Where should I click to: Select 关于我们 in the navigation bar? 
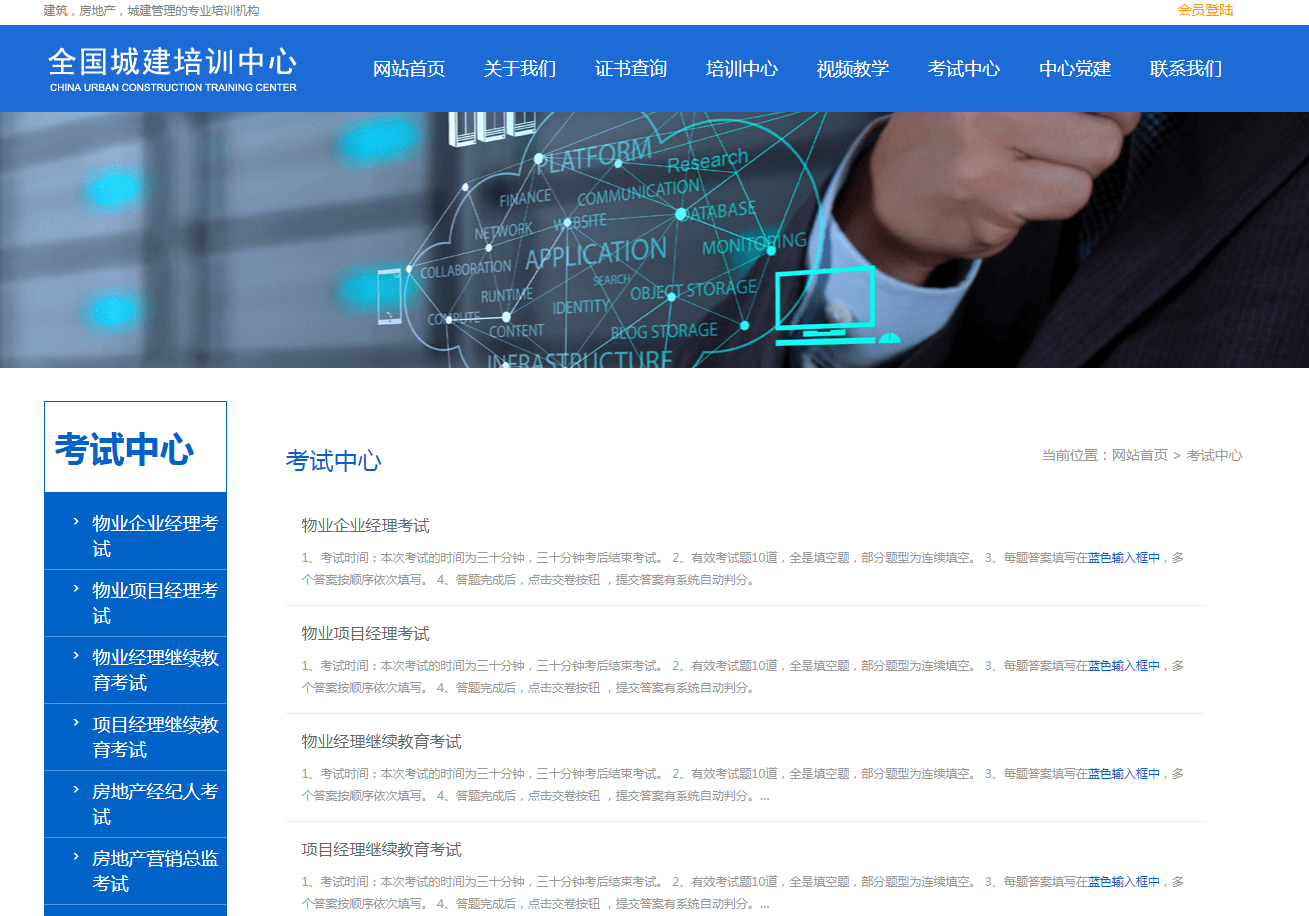click(520, 69)
